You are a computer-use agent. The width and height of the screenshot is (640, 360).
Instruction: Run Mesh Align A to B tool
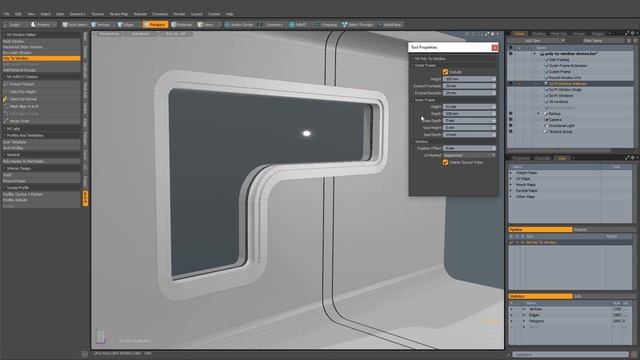tap(41, 106)
